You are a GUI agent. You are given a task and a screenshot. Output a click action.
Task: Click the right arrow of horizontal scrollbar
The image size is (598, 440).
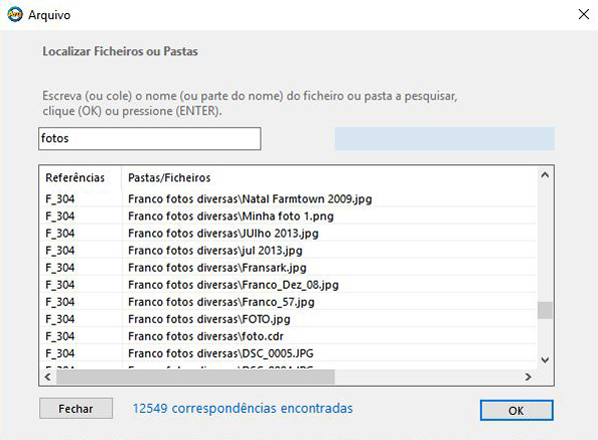[x=528, y=377]
